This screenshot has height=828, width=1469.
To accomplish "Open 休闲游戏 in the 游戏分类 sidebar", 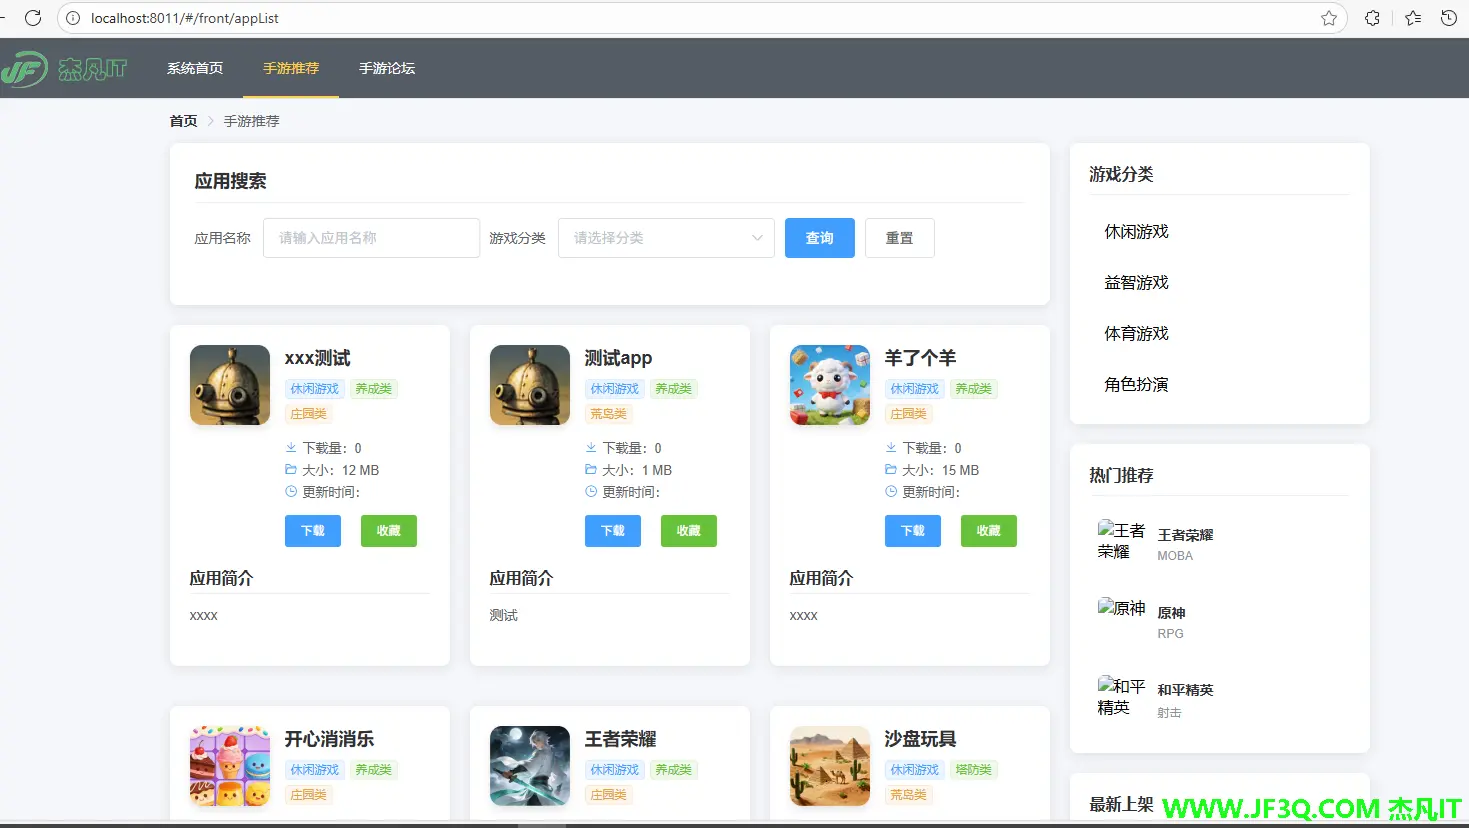I will 1135,231.
